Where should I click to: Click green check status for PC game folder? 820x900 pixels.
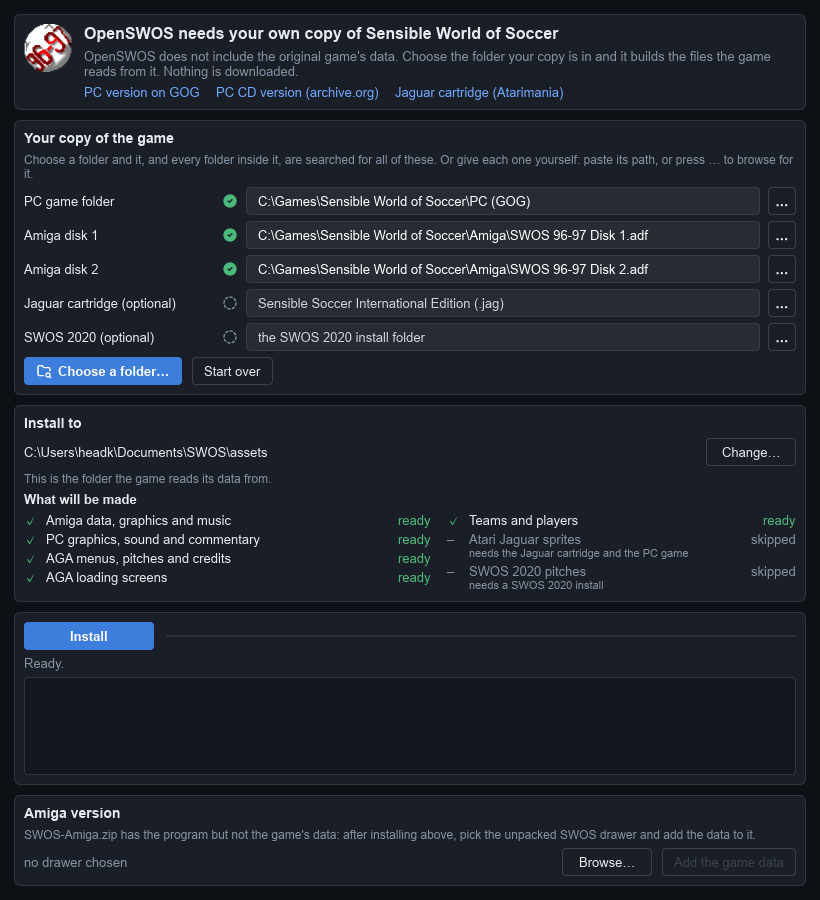click(x=230, y=201)
